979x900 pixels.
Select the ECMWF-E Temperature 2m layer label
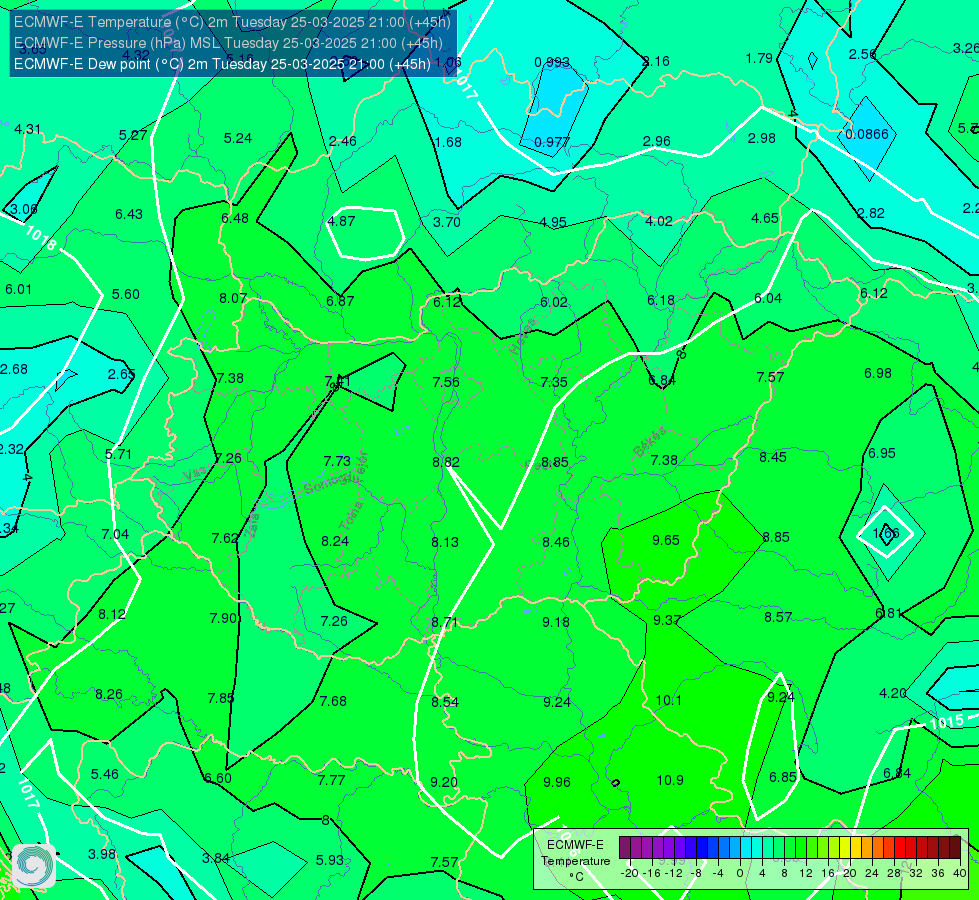click(x=232, y=22)
